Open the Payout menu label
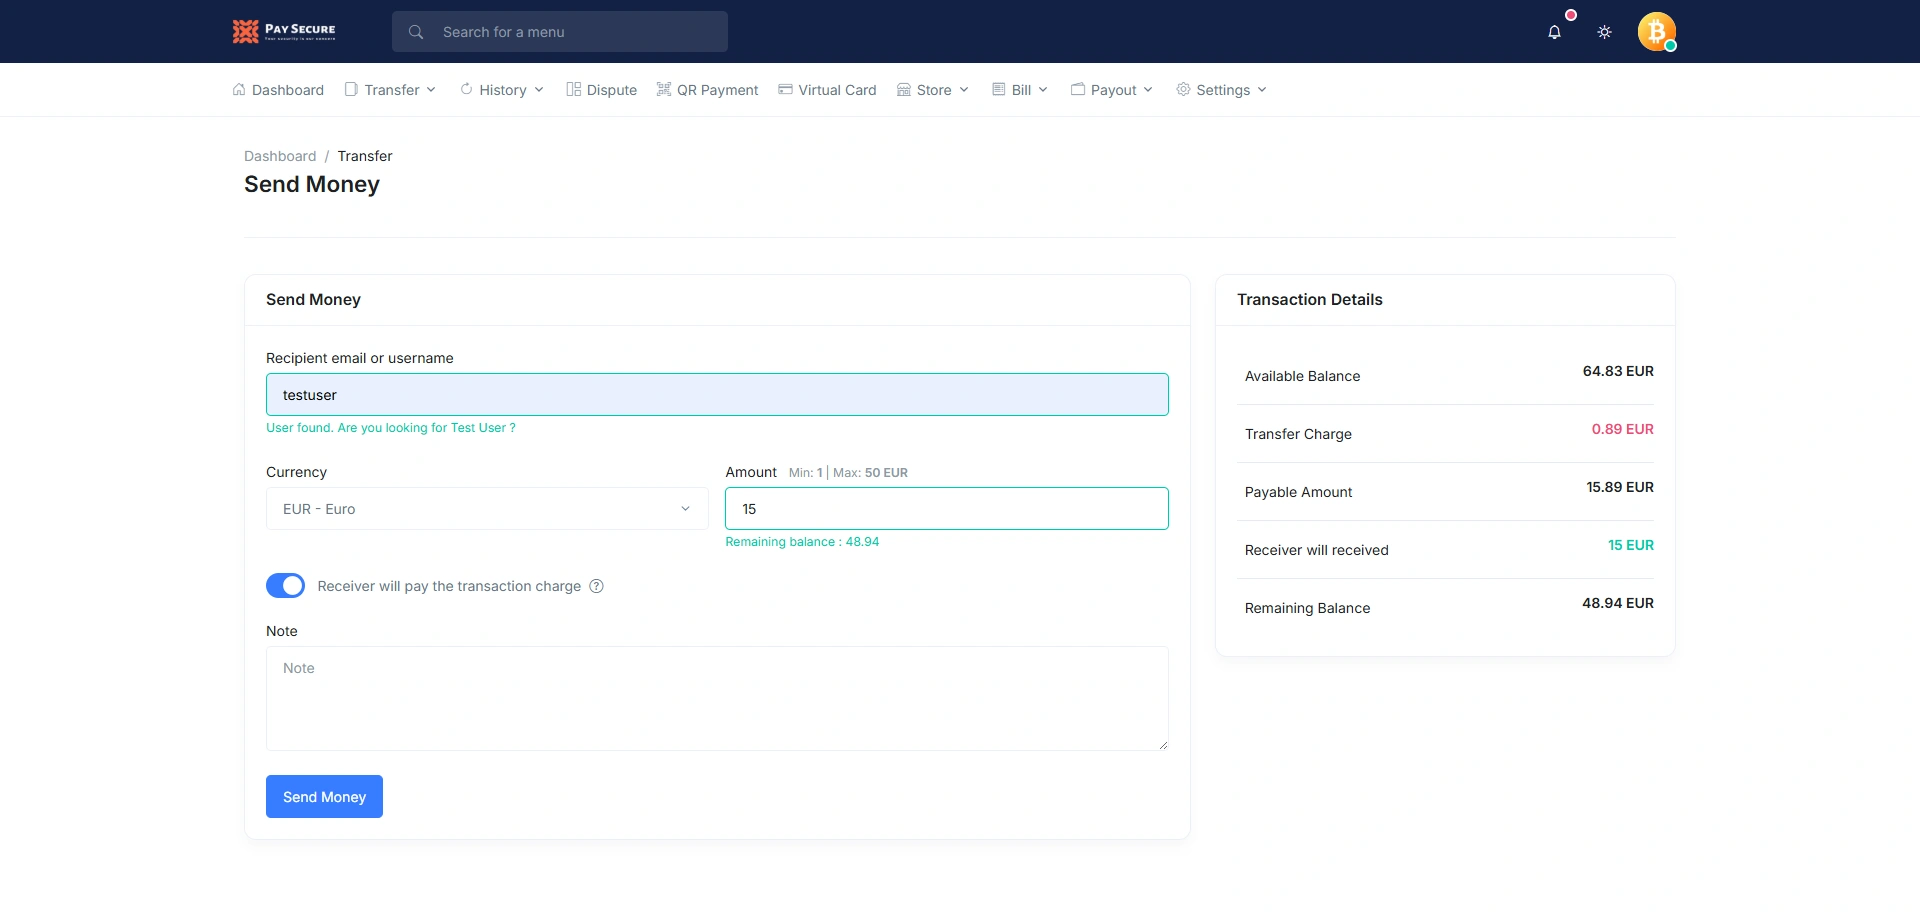Viewport: 1920px width, 919px height. (x=1113, y=90)
